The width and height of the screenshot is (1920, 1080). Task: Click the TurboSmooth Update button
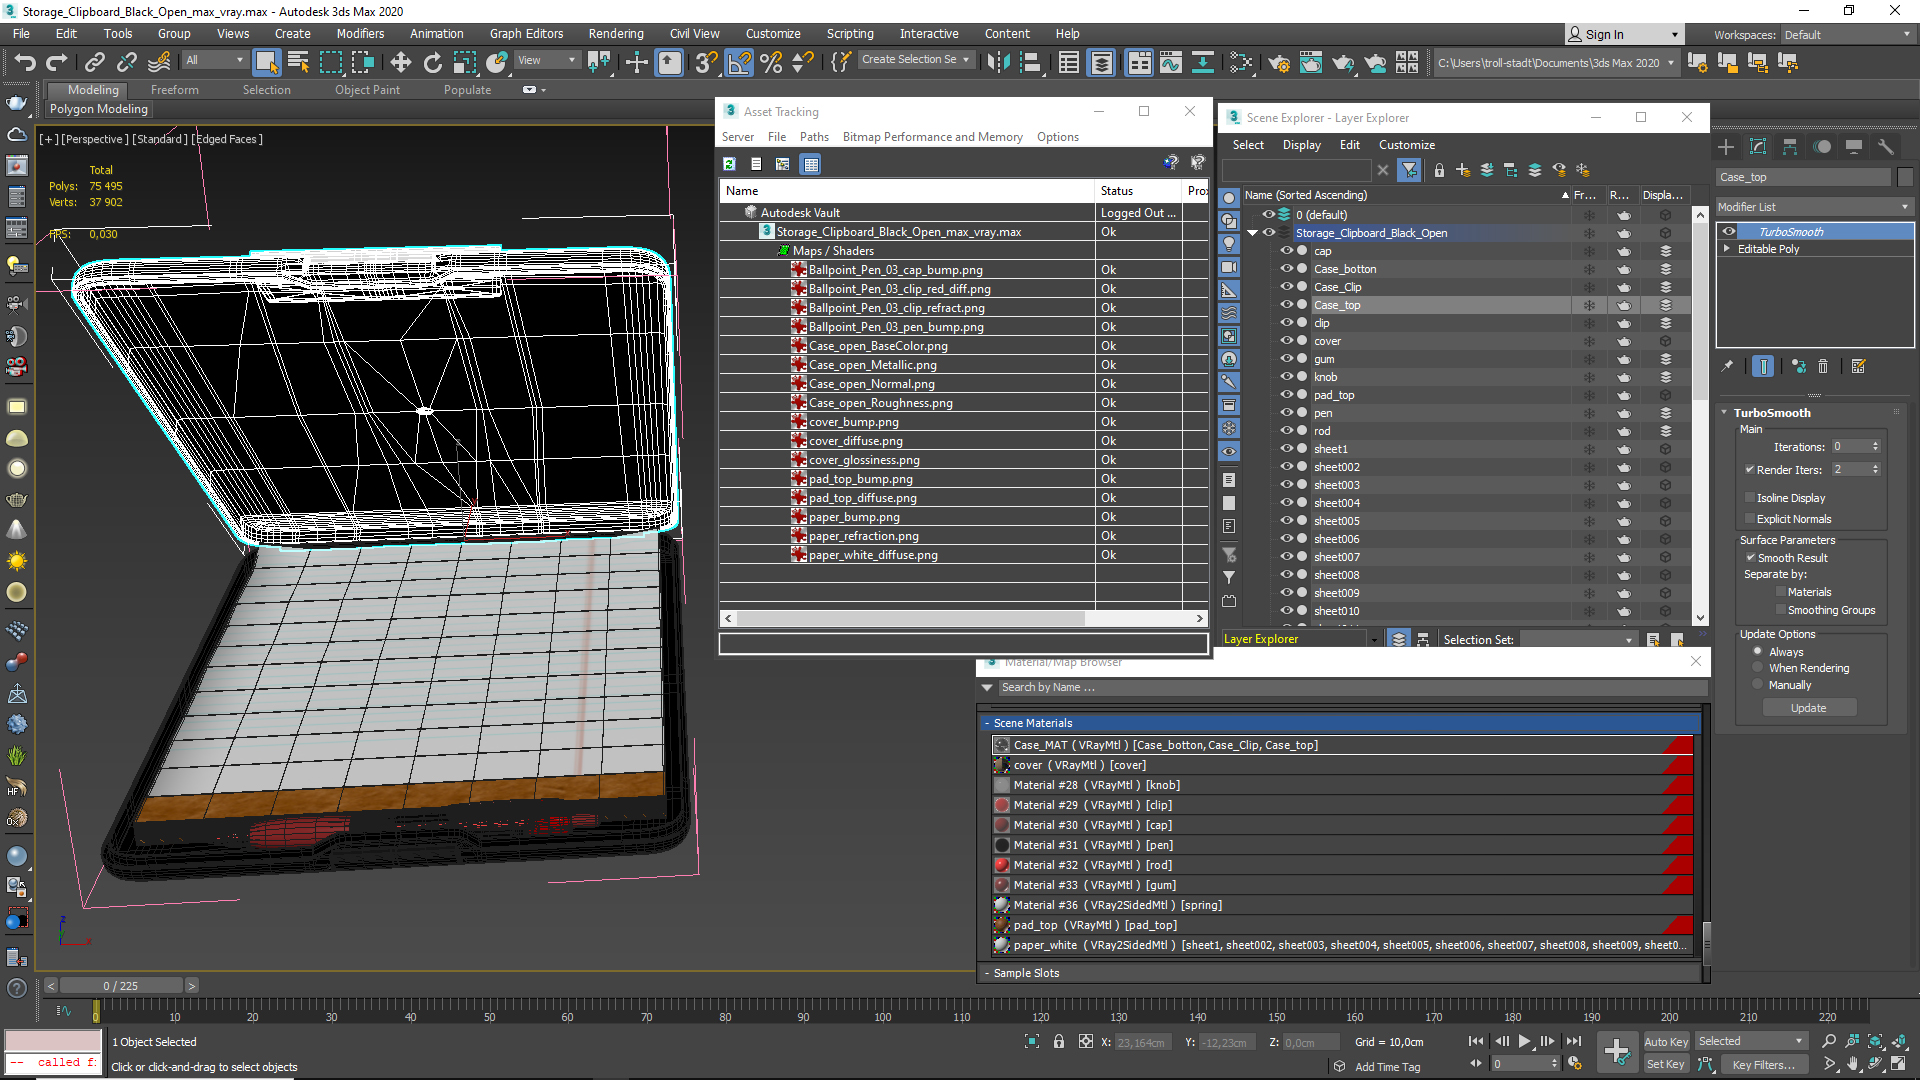point(1809,708)
